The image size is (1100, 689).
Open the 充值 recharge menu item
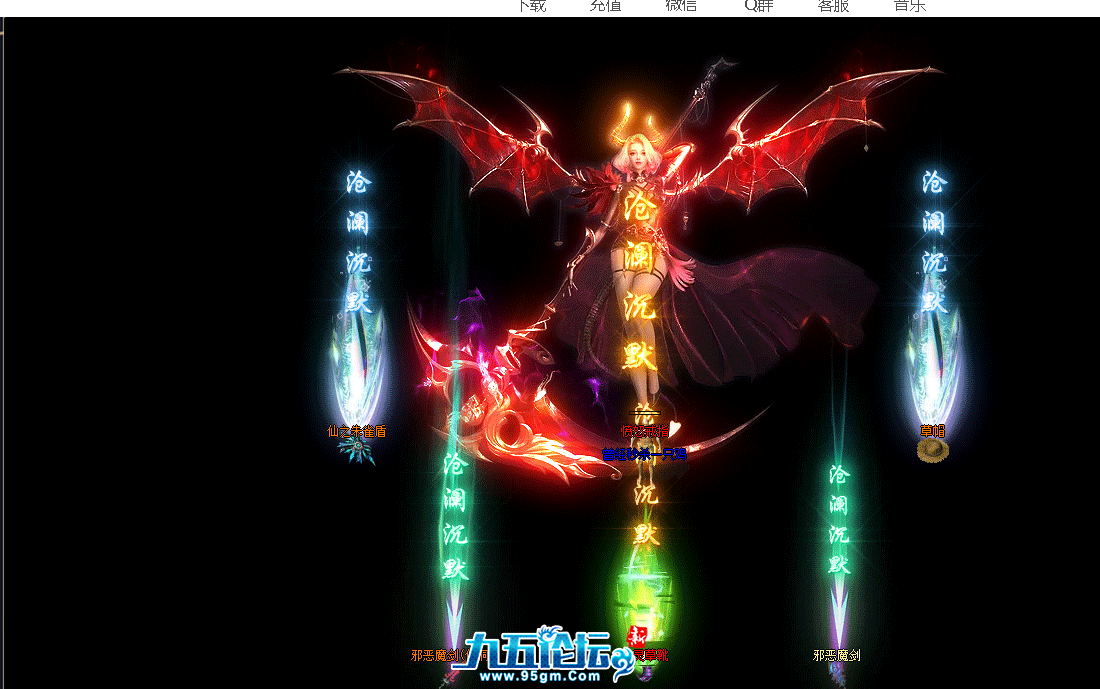pos(606,6)
